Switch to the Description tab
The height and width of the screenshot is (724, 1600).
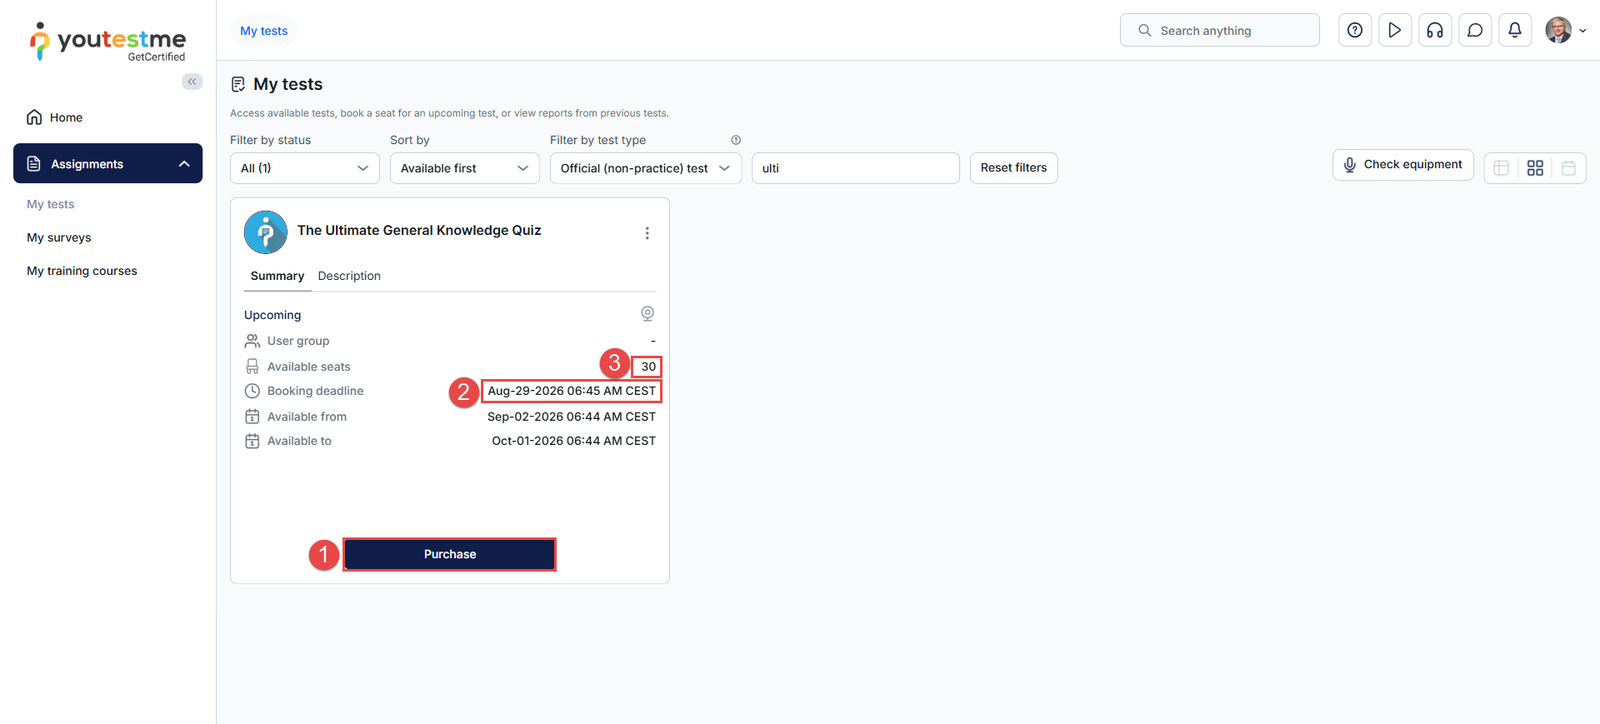tap(349, 276)
